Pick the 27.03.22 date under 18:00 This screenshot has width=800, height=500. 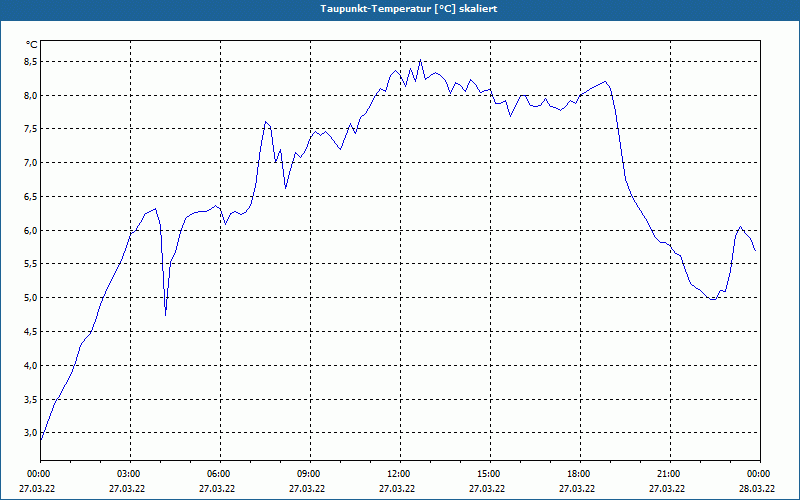[x=577, y=489]
